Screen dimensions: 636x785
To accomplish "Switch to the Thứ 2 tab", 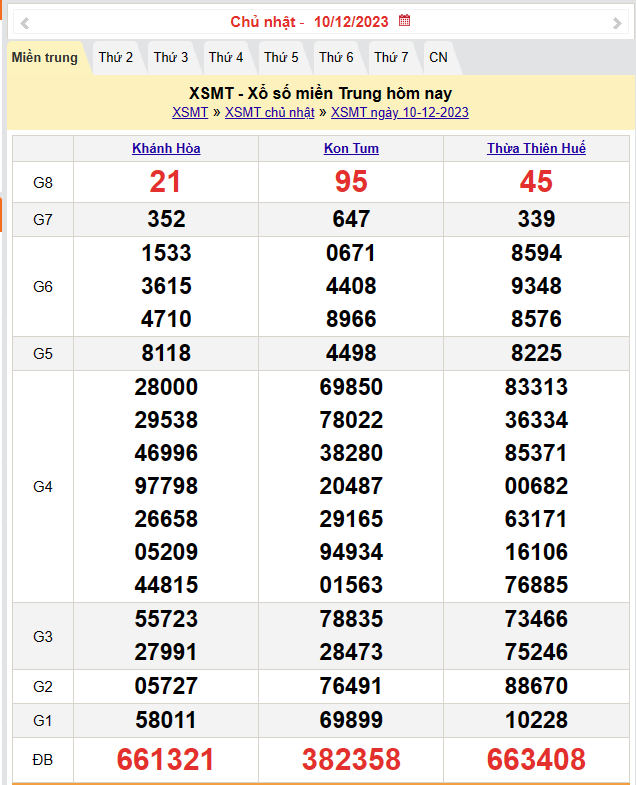I will click(116, 58).
